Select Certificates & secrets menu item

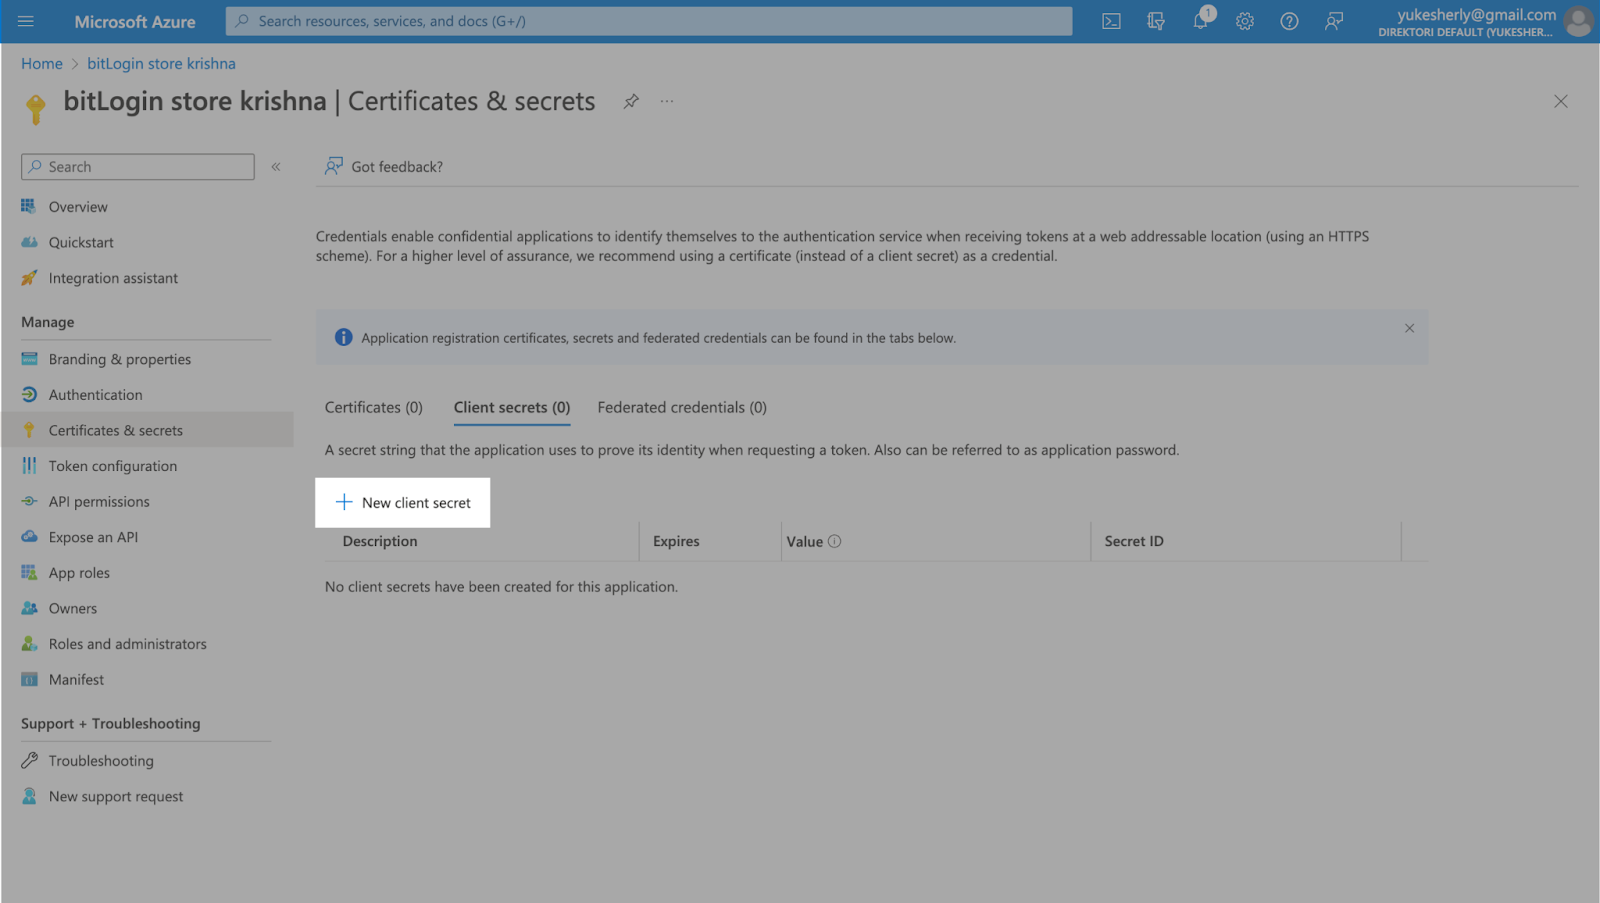(147, 430)
